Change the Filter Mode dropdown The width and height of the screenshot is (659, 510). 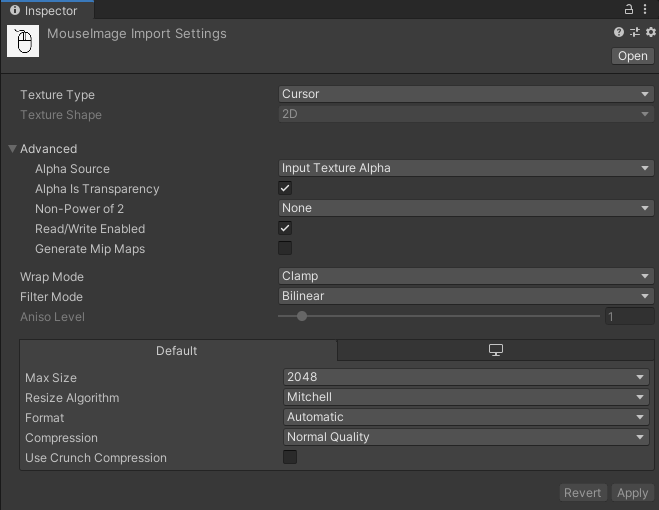click(465, 296)
